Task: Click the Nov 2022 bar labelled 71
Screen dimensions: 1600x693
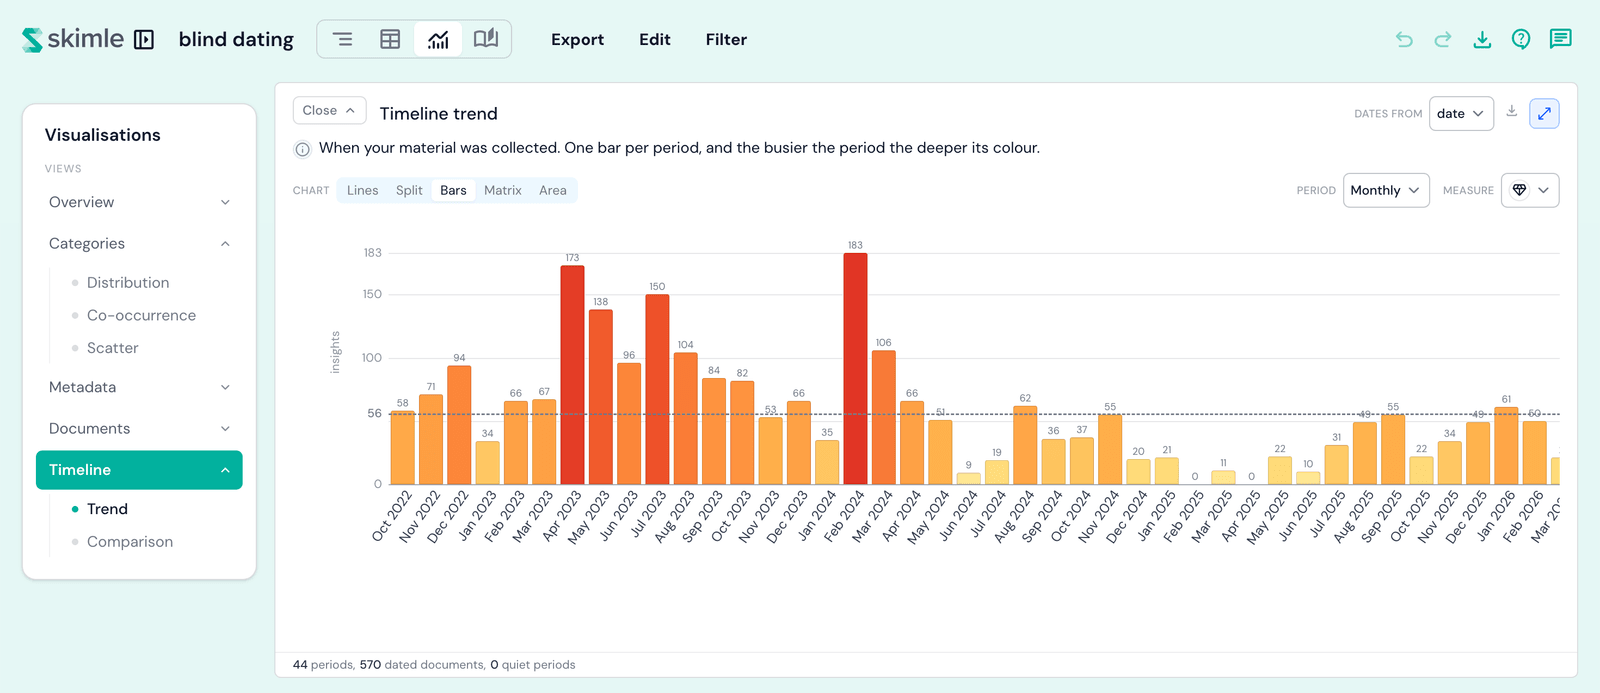Action: click(431, 440)
